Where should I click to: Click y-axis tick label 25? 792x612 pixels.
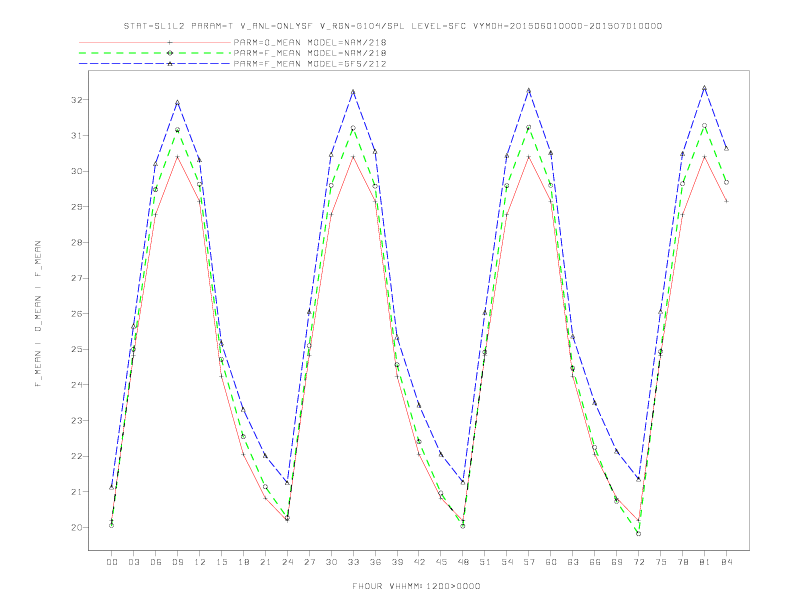pyautogui.click(x=76, y=349)
